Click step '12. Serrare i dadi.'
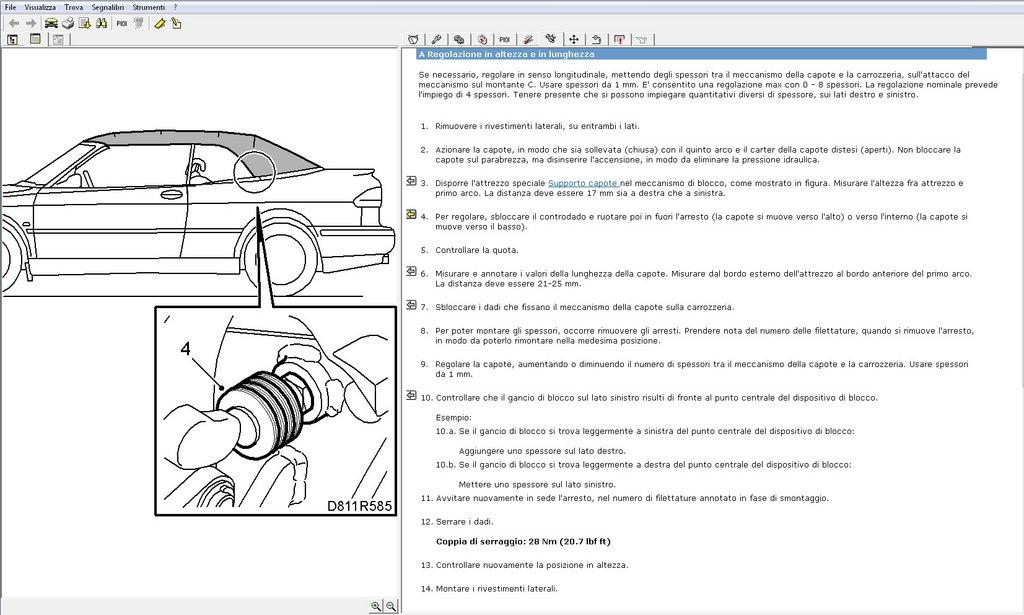Image resolution: width=1024 pixels, height=615 pixels. [457, 522]
